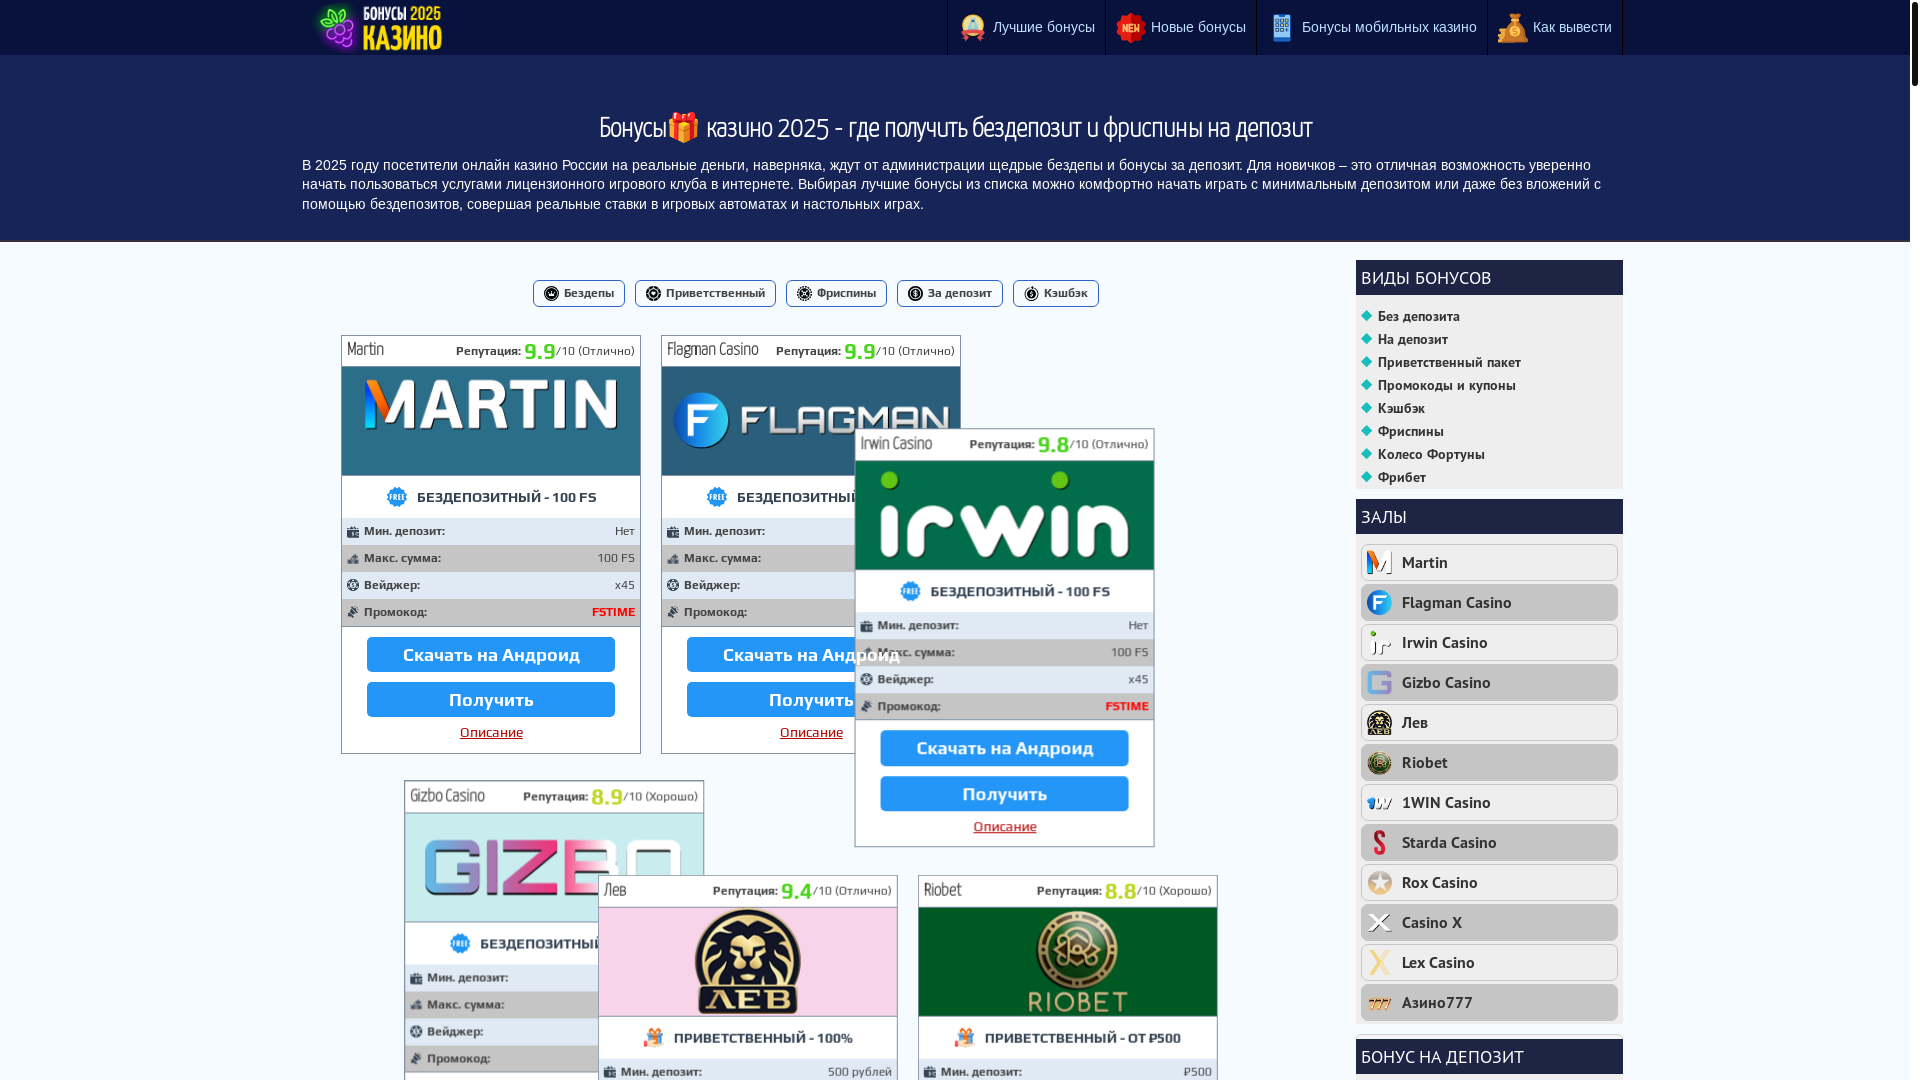Open Starda Casino entry in Залы list
The width and height of the screenshot is (1920, 1080).
(x=1489, y=842)
